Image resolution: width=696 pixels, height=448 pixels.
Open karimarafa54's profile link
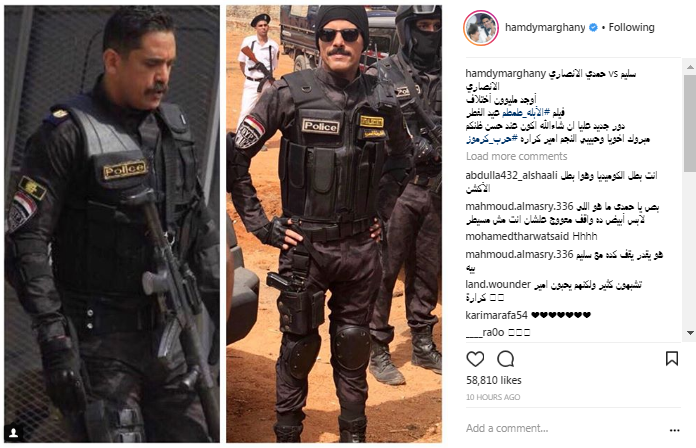[x=496, y=315]
